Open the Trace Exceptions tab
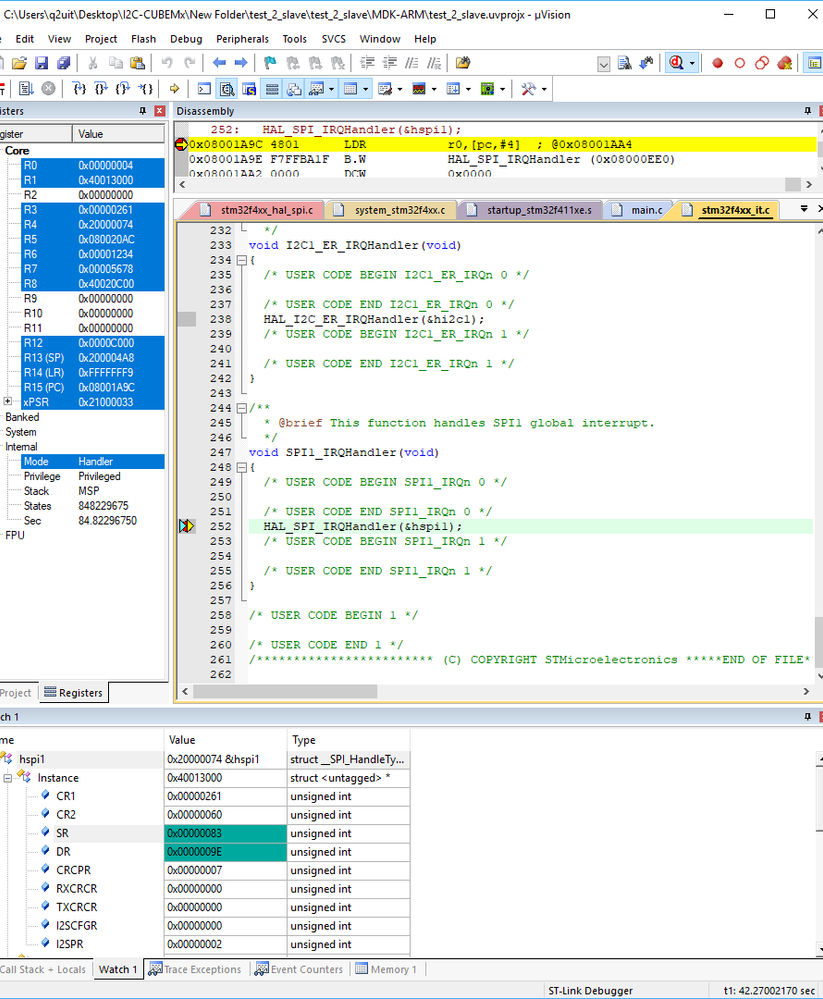The height and width of the screenshot is (999, 823). 194,969
